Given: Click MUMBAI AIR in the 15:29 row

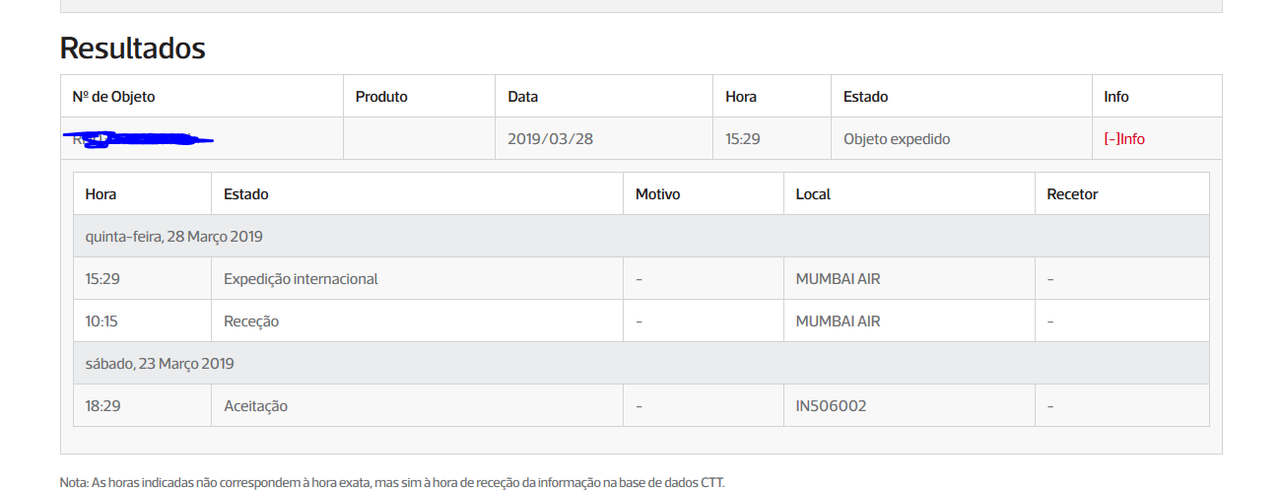Looking at the screenshot, I should (x=838, y=279).
